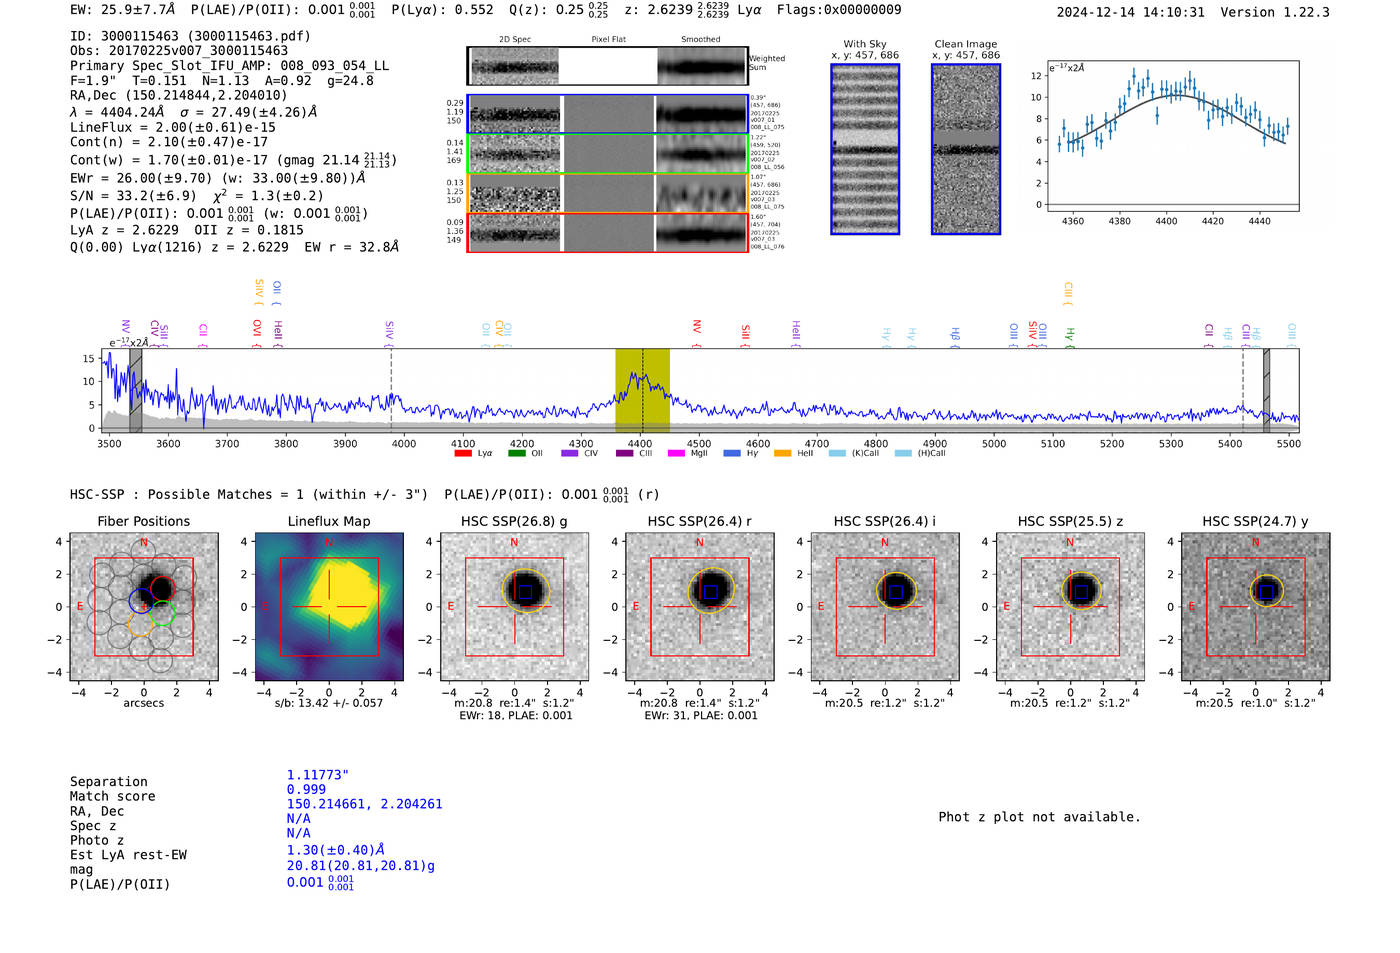Open the HSC SSP(25.5) z cutout

coord(1070,607)
